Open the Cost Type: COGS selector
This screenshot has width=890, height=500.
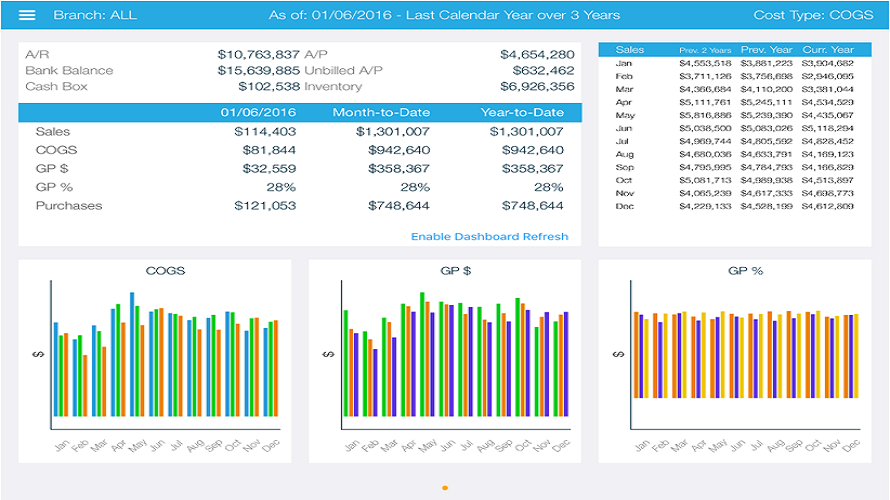click(813, 15)
